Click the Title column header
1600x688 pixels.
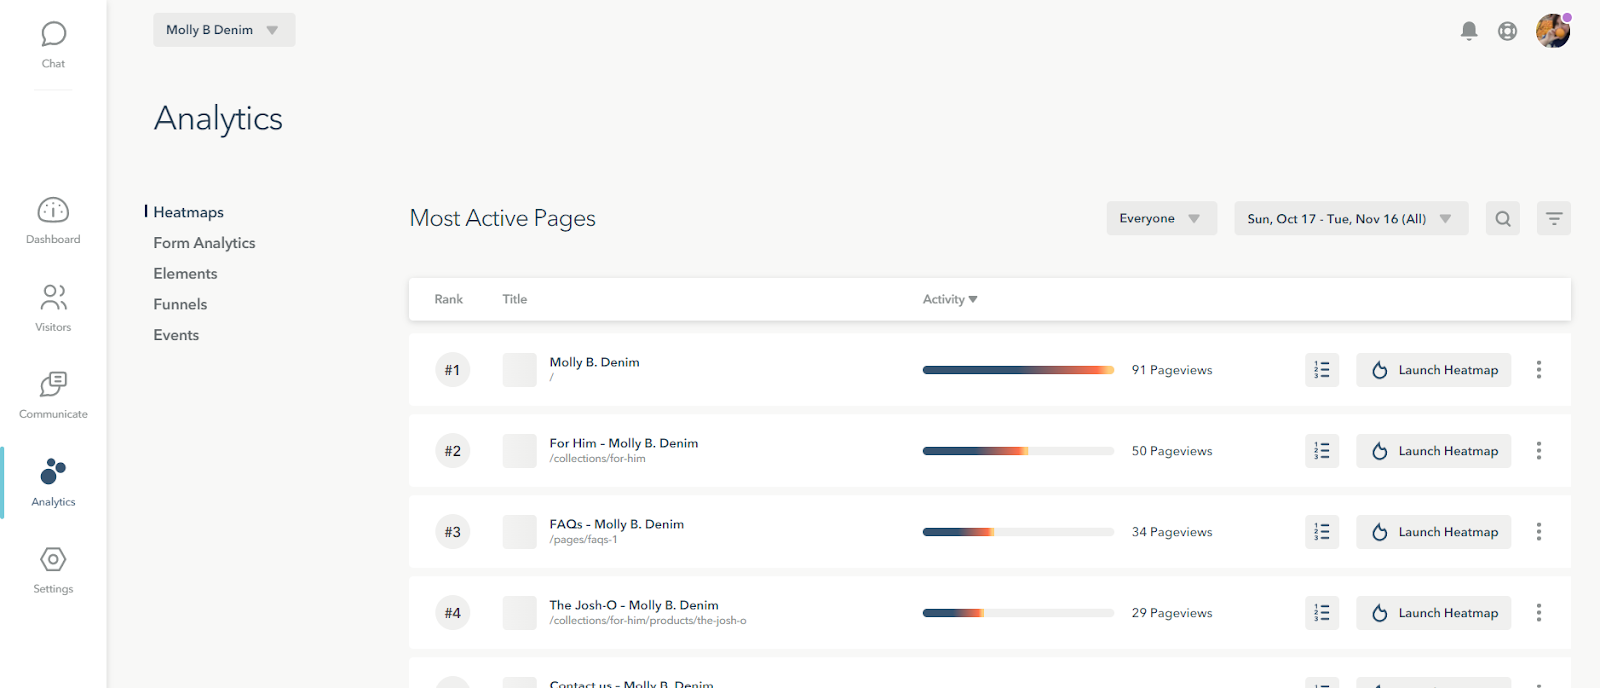click(x=515, y=300)
